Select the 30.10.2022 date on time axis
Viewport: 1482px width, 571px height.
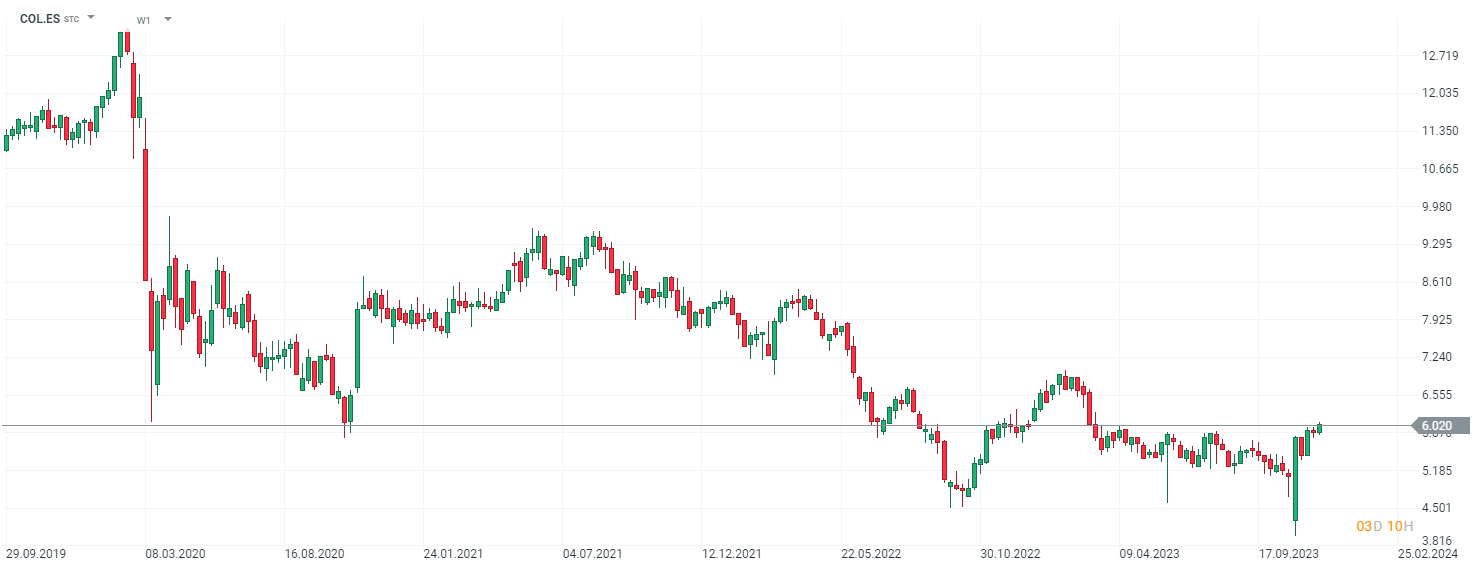[x=1010, y=552]
